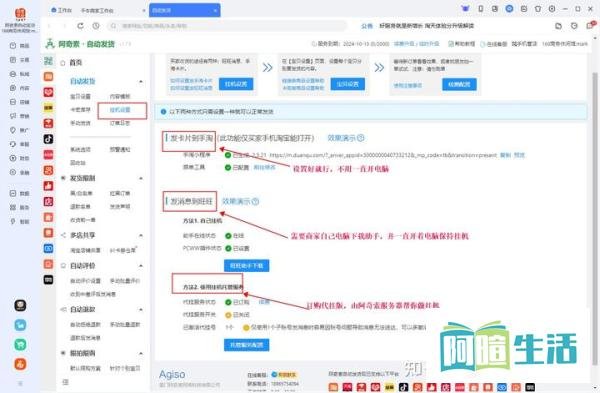Image resolution: width=600 pixels, height=393 pixels.
Task: Click the red thumbs-up platform icon
Action: point(48,186)
